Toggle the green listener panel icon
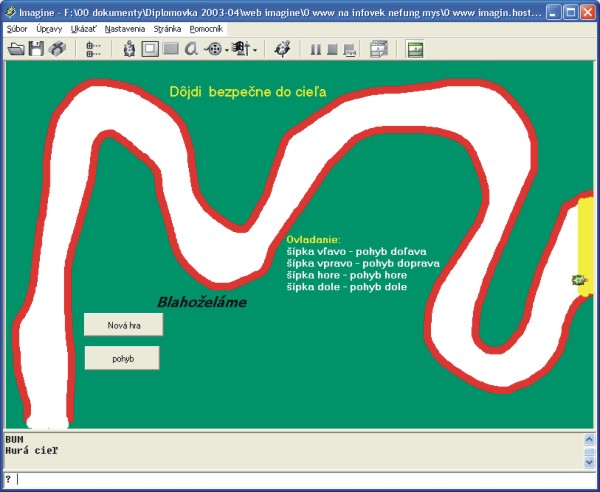600x492 pixels. coord(415,49)
